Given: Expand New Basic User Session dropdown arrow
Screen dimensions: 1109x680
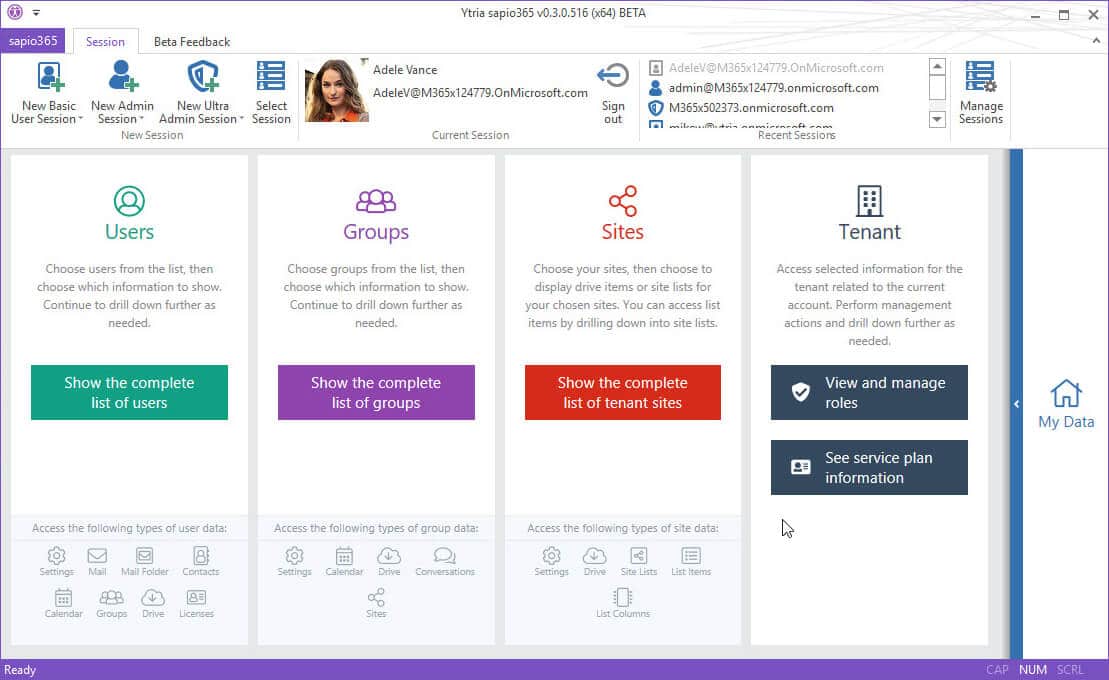Looking at the screenshot, I should (80, 119).
